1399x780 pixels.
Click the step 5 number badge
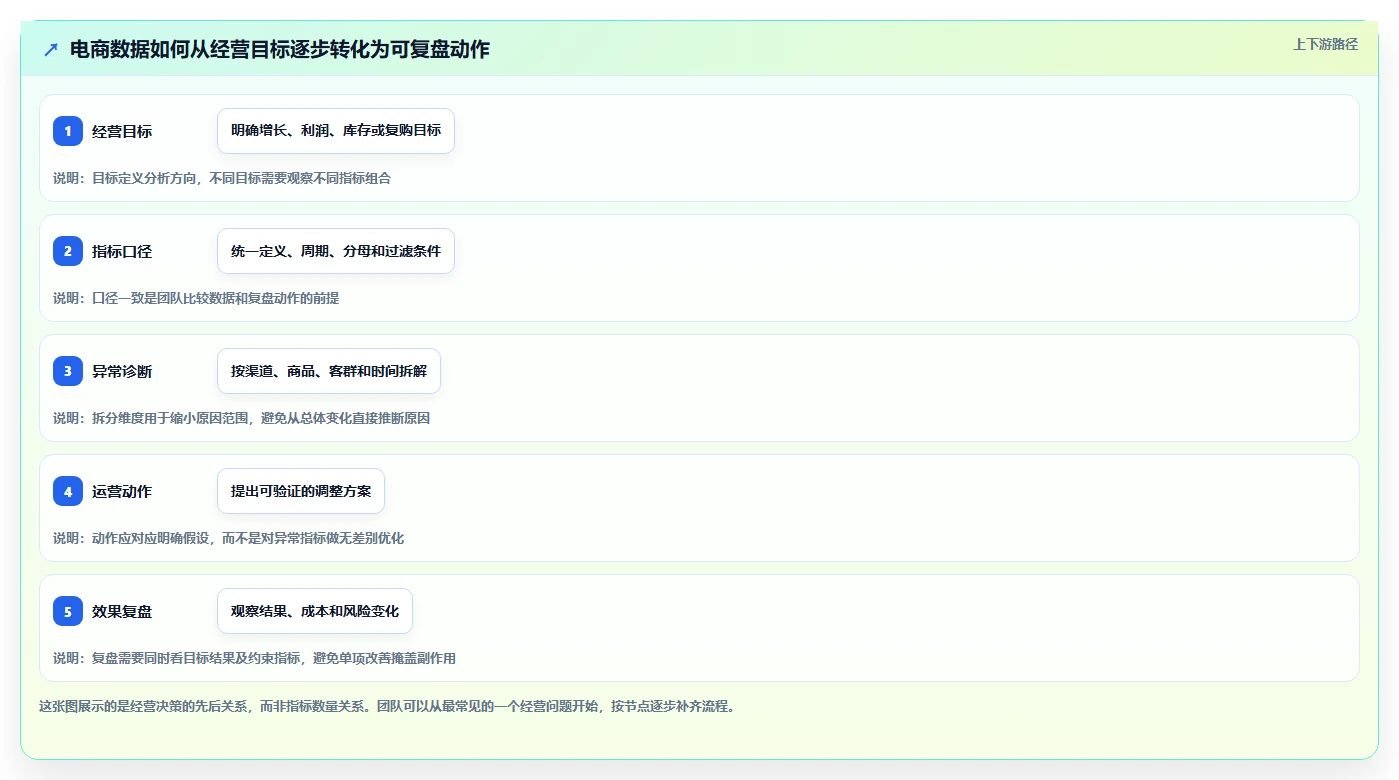68,611
